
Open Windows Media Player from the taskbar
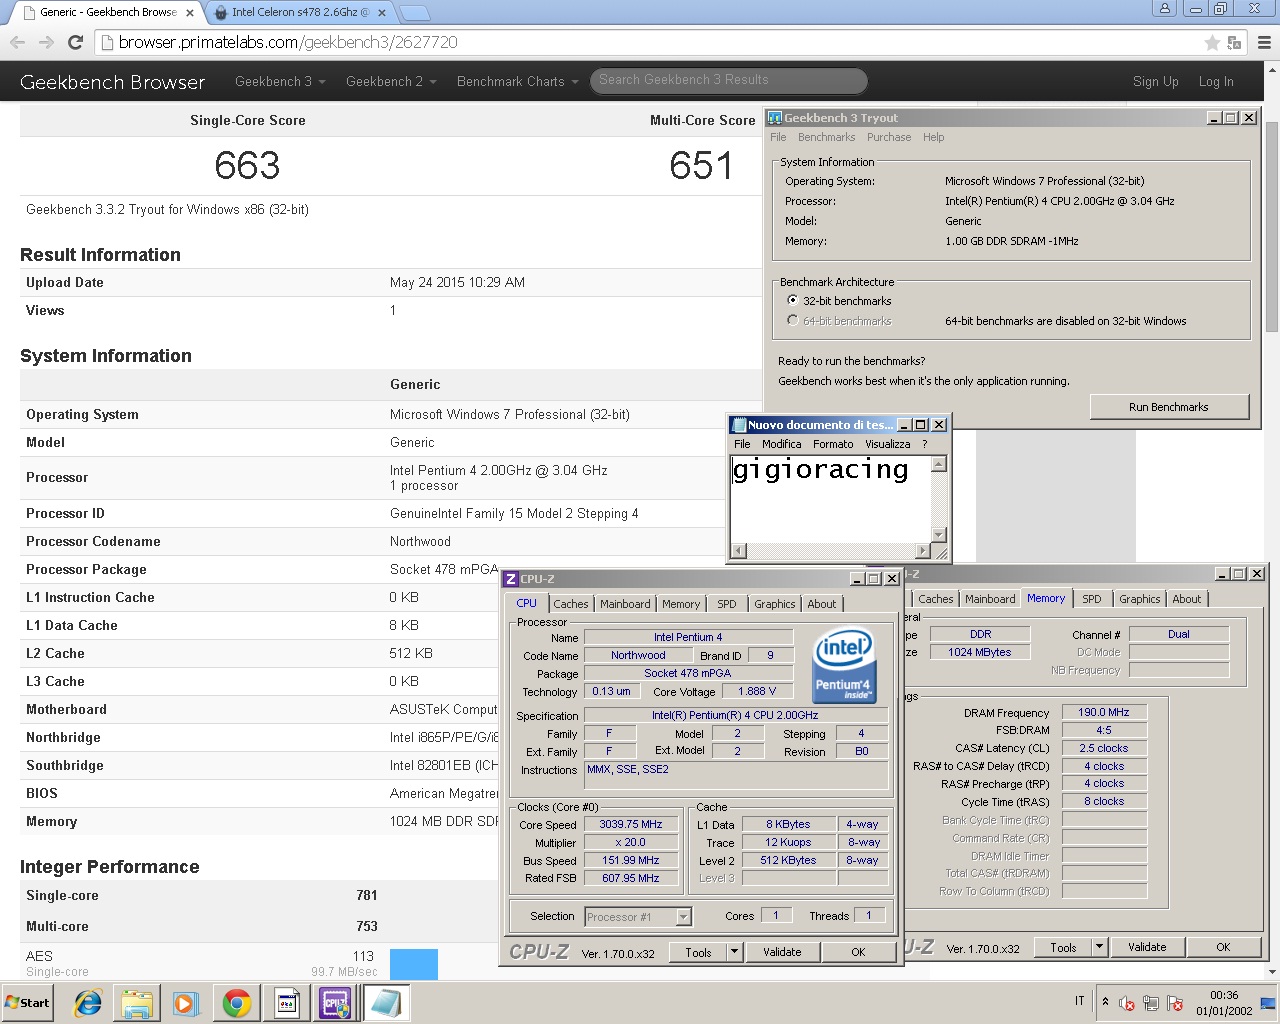pyautogui.click(x=185, y=1003)
